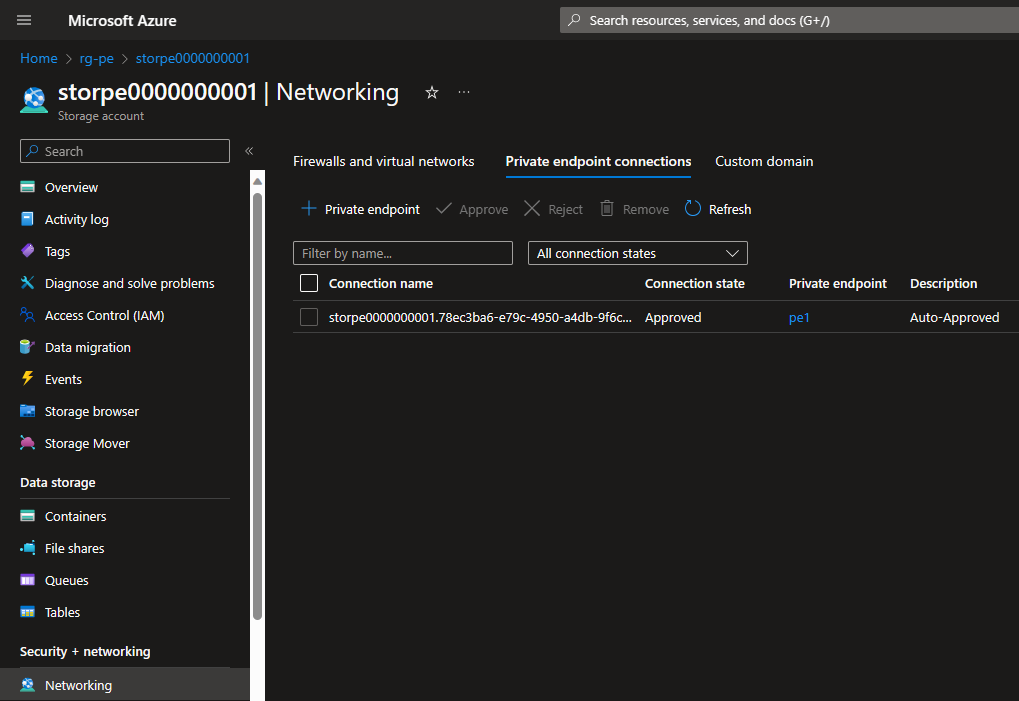Screen dimensions: 1019x701
Task: Click the plus icon for Private endpoint
Action: tap(309, 209)
